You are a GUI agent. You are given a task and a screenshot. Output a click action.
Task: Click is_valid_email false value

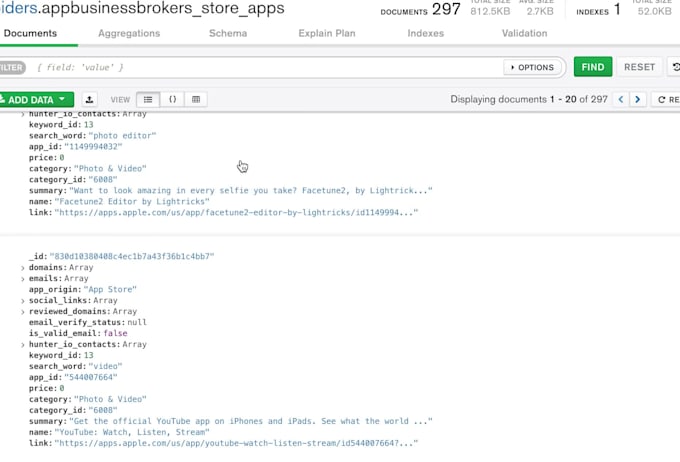(115, 334)
